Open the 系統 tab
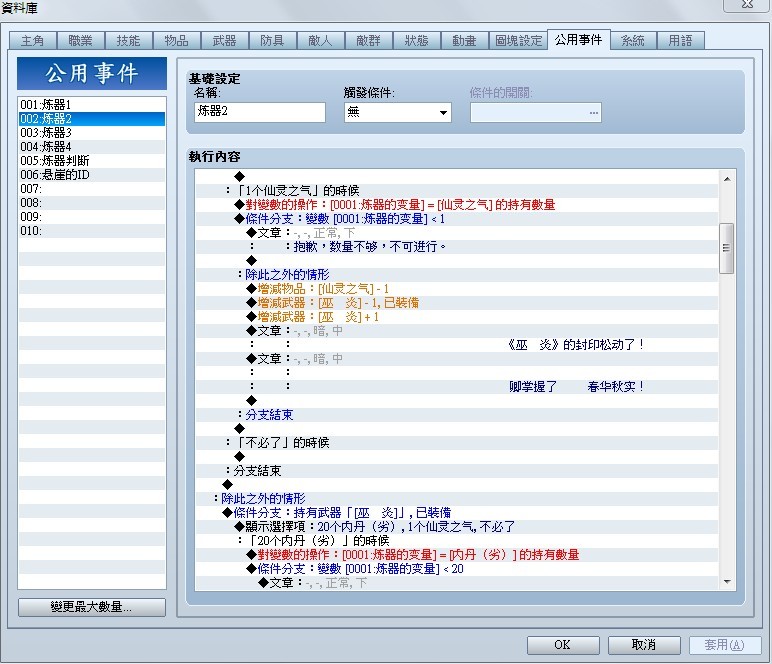Viewport: 772px width, 664px height. [634, 40]
